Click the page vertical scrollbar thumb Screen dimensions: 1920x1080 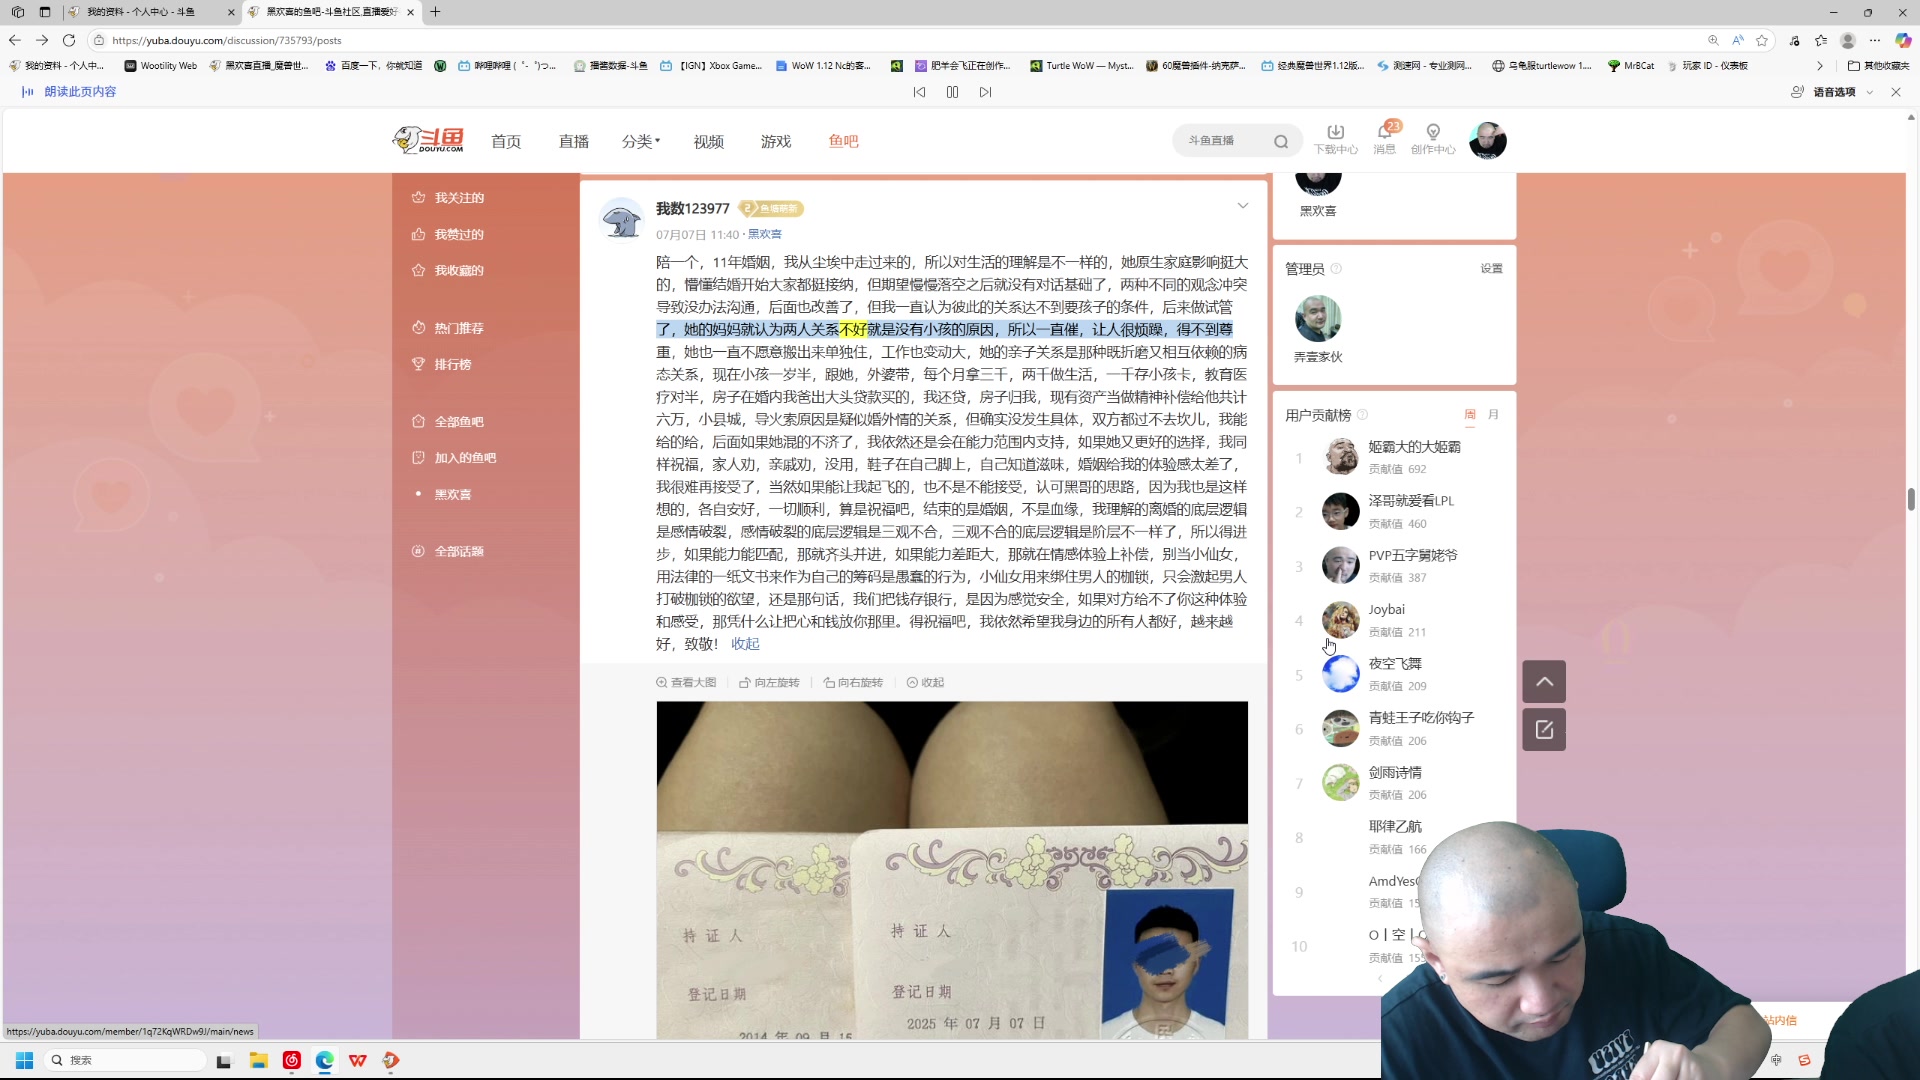tap(1911, 499)
